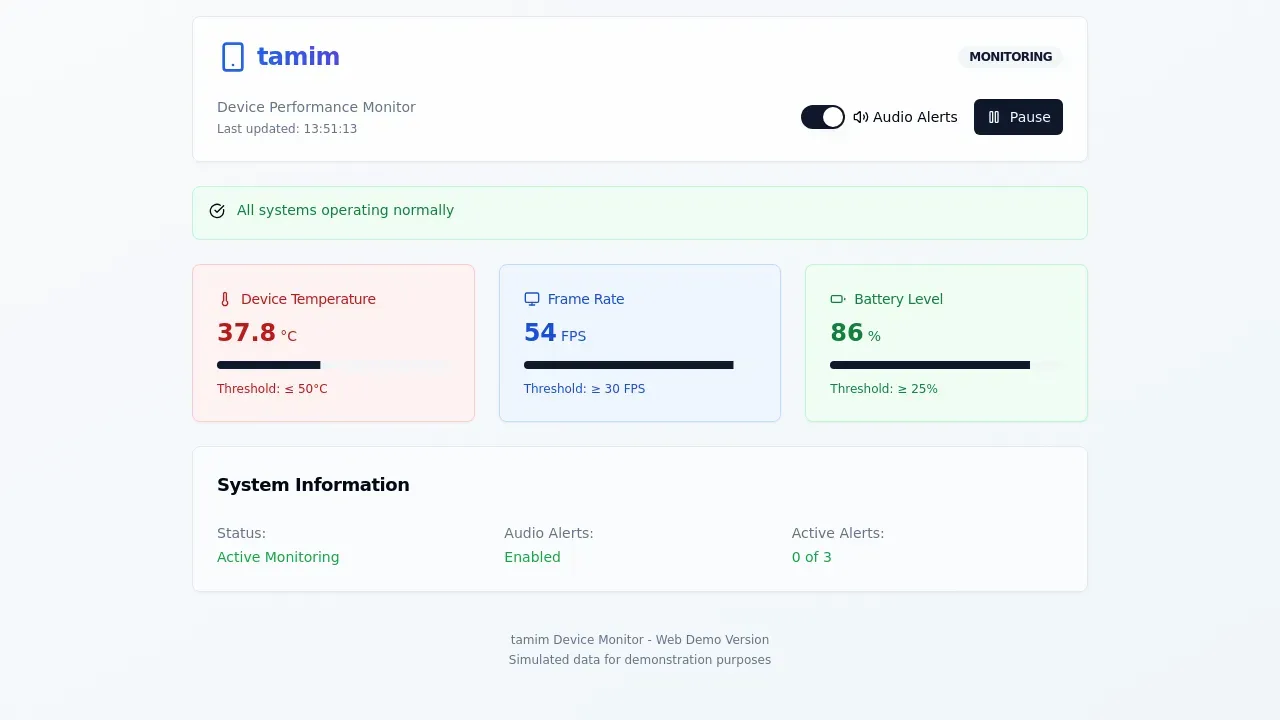
Task: Click the thermometer icon on Device Temperature card
Action: click(x=224, y=299)
